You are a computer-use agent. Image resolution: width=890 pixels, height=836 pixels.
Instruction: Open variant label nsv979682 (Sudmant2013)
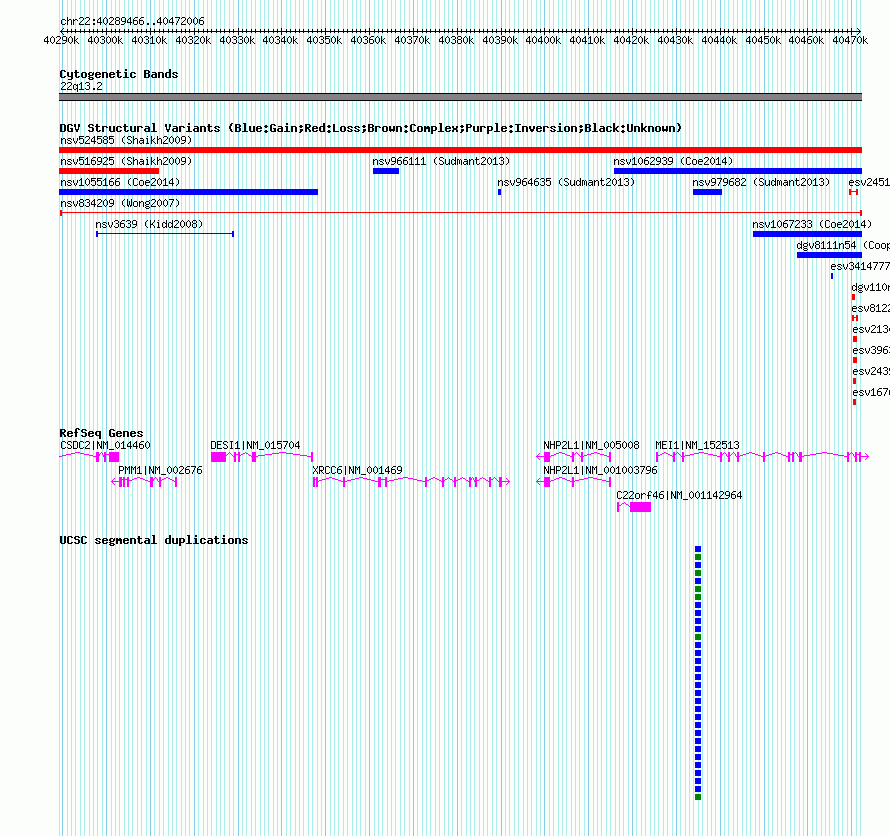tap(761, 182)
